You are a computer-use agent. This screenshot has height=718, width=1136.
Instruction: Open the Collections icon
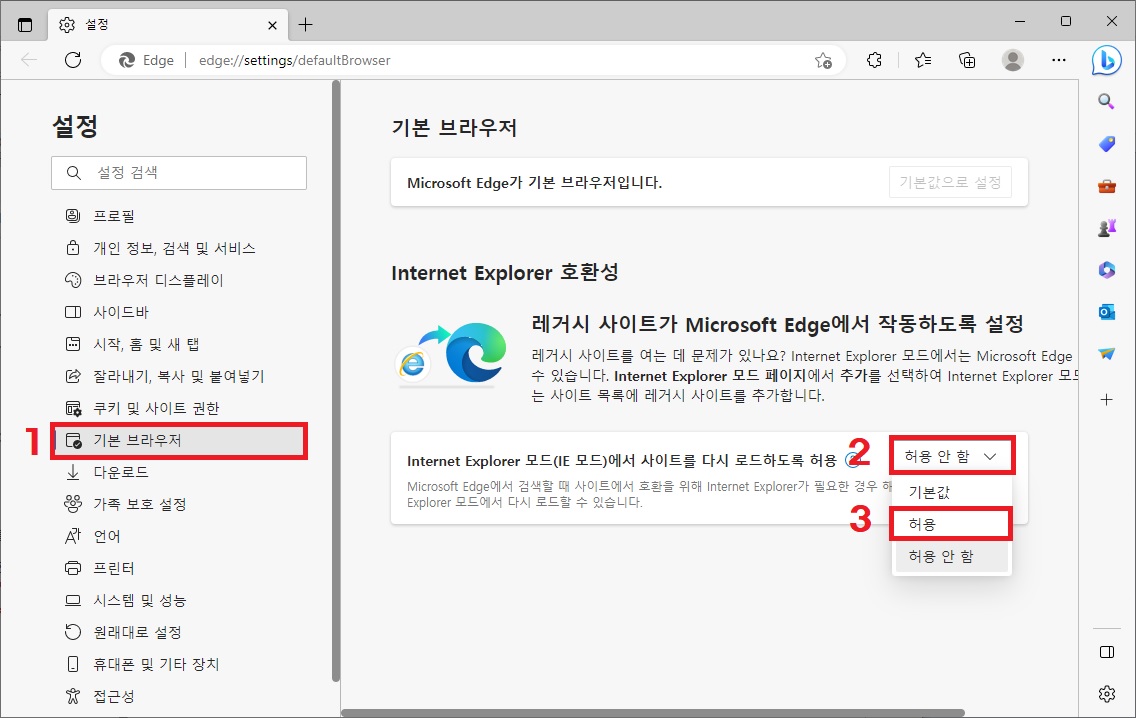pyautogui.click(x=967, y=60)
